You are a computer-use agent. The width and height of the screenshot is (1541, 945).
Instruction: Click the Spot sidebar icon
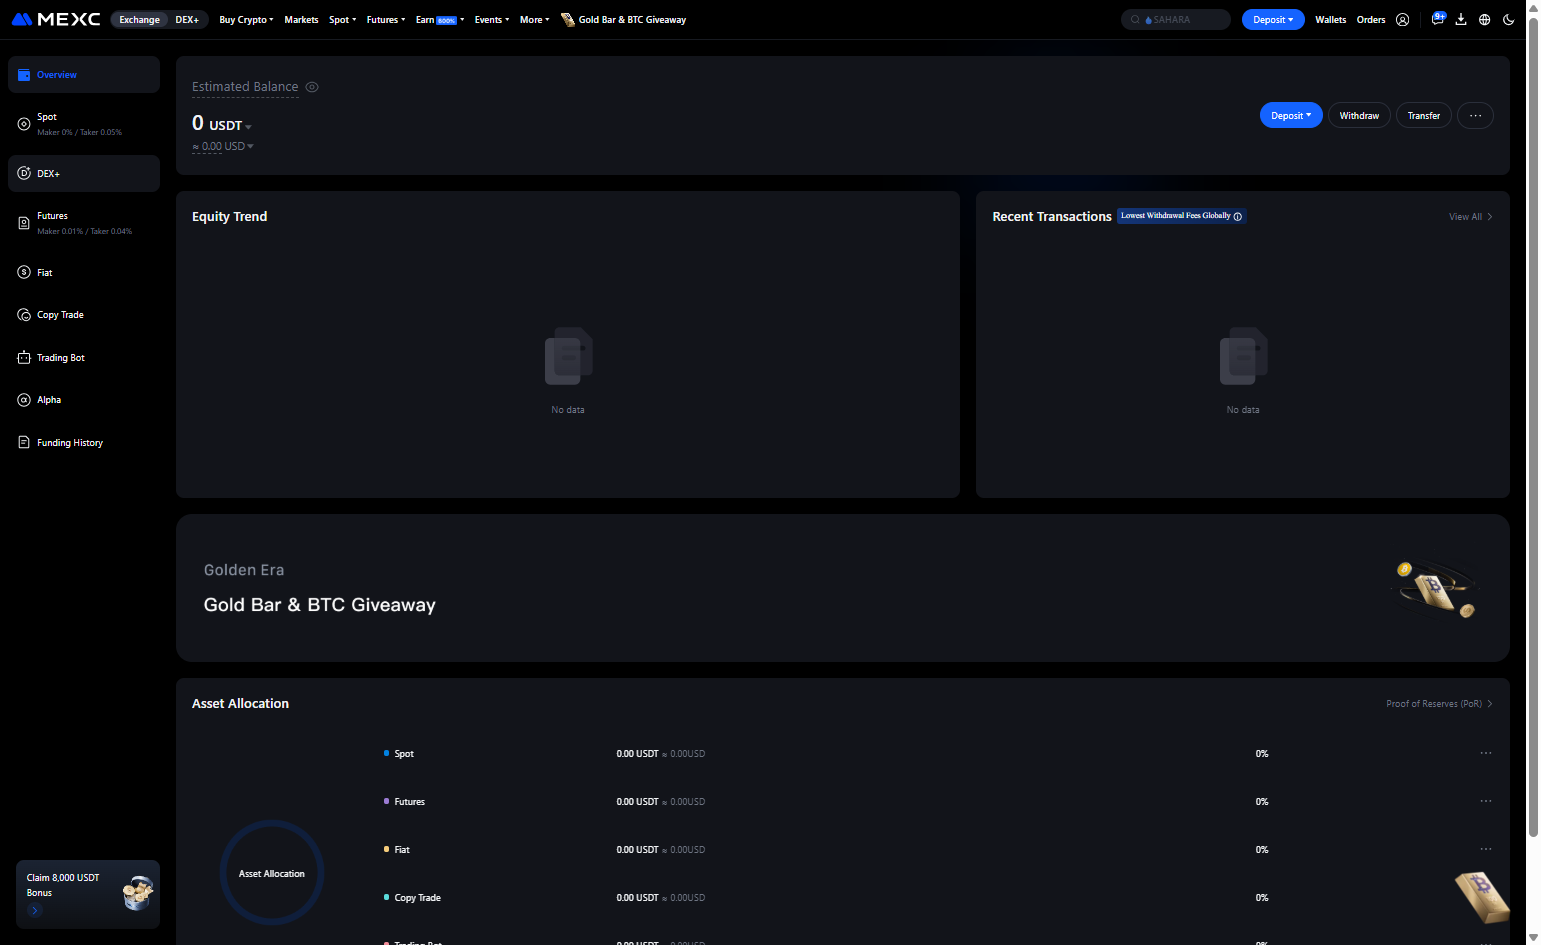click(24, 124)
